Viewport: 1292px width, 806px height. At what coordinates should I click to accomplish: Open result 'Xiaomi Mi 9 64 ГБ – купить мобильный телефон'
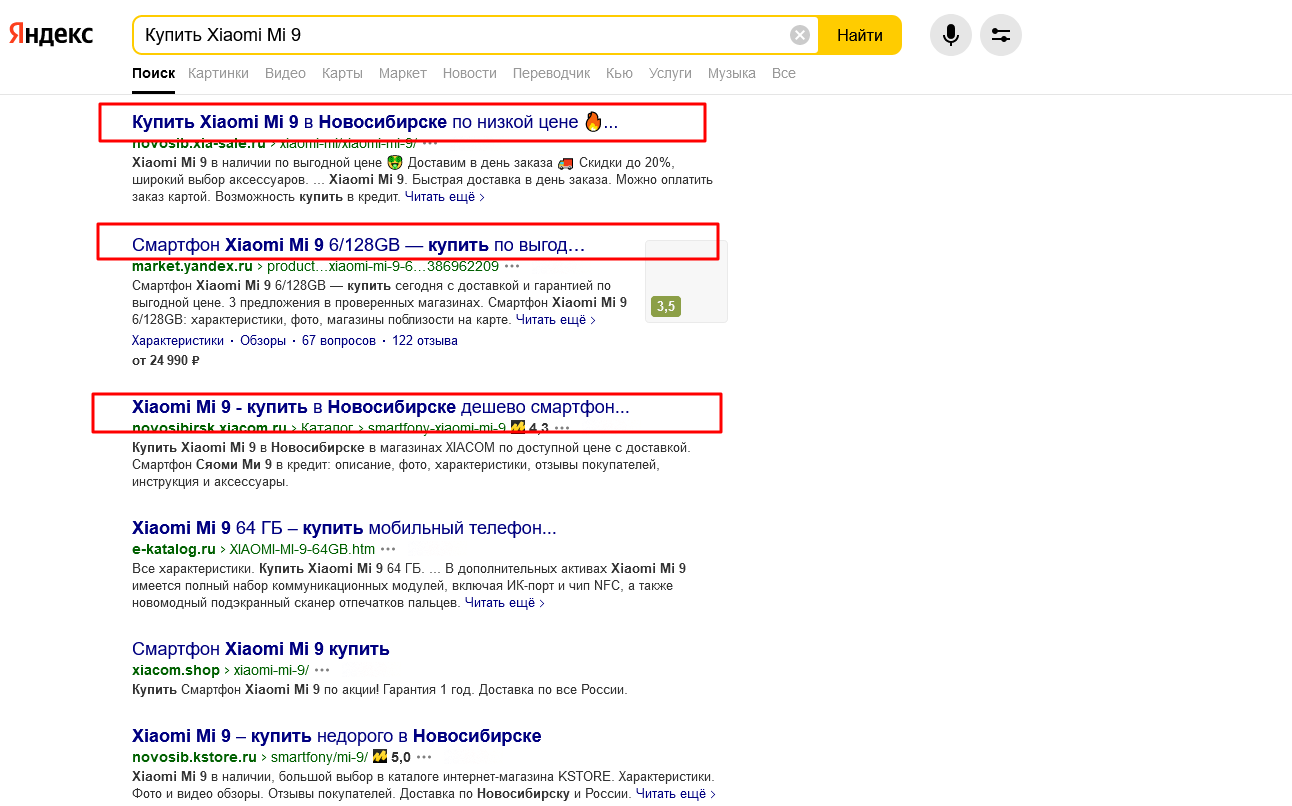click(x=344, y=527)
